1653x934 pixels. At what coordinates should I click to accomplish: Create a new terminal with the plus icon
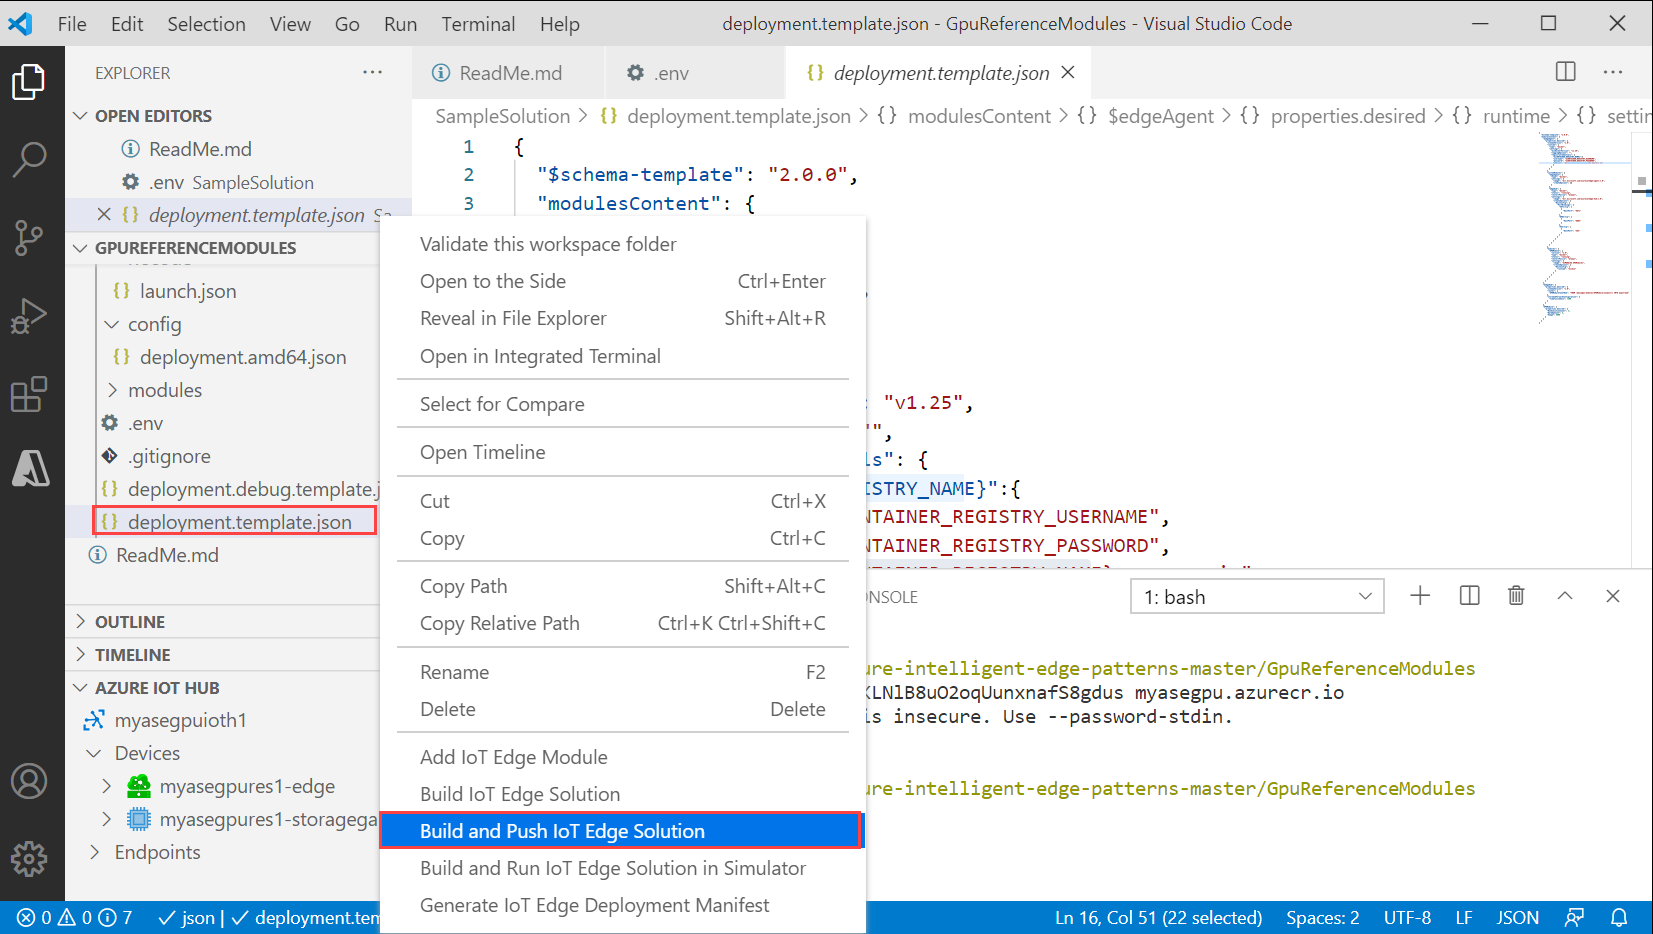point(1420,595)
